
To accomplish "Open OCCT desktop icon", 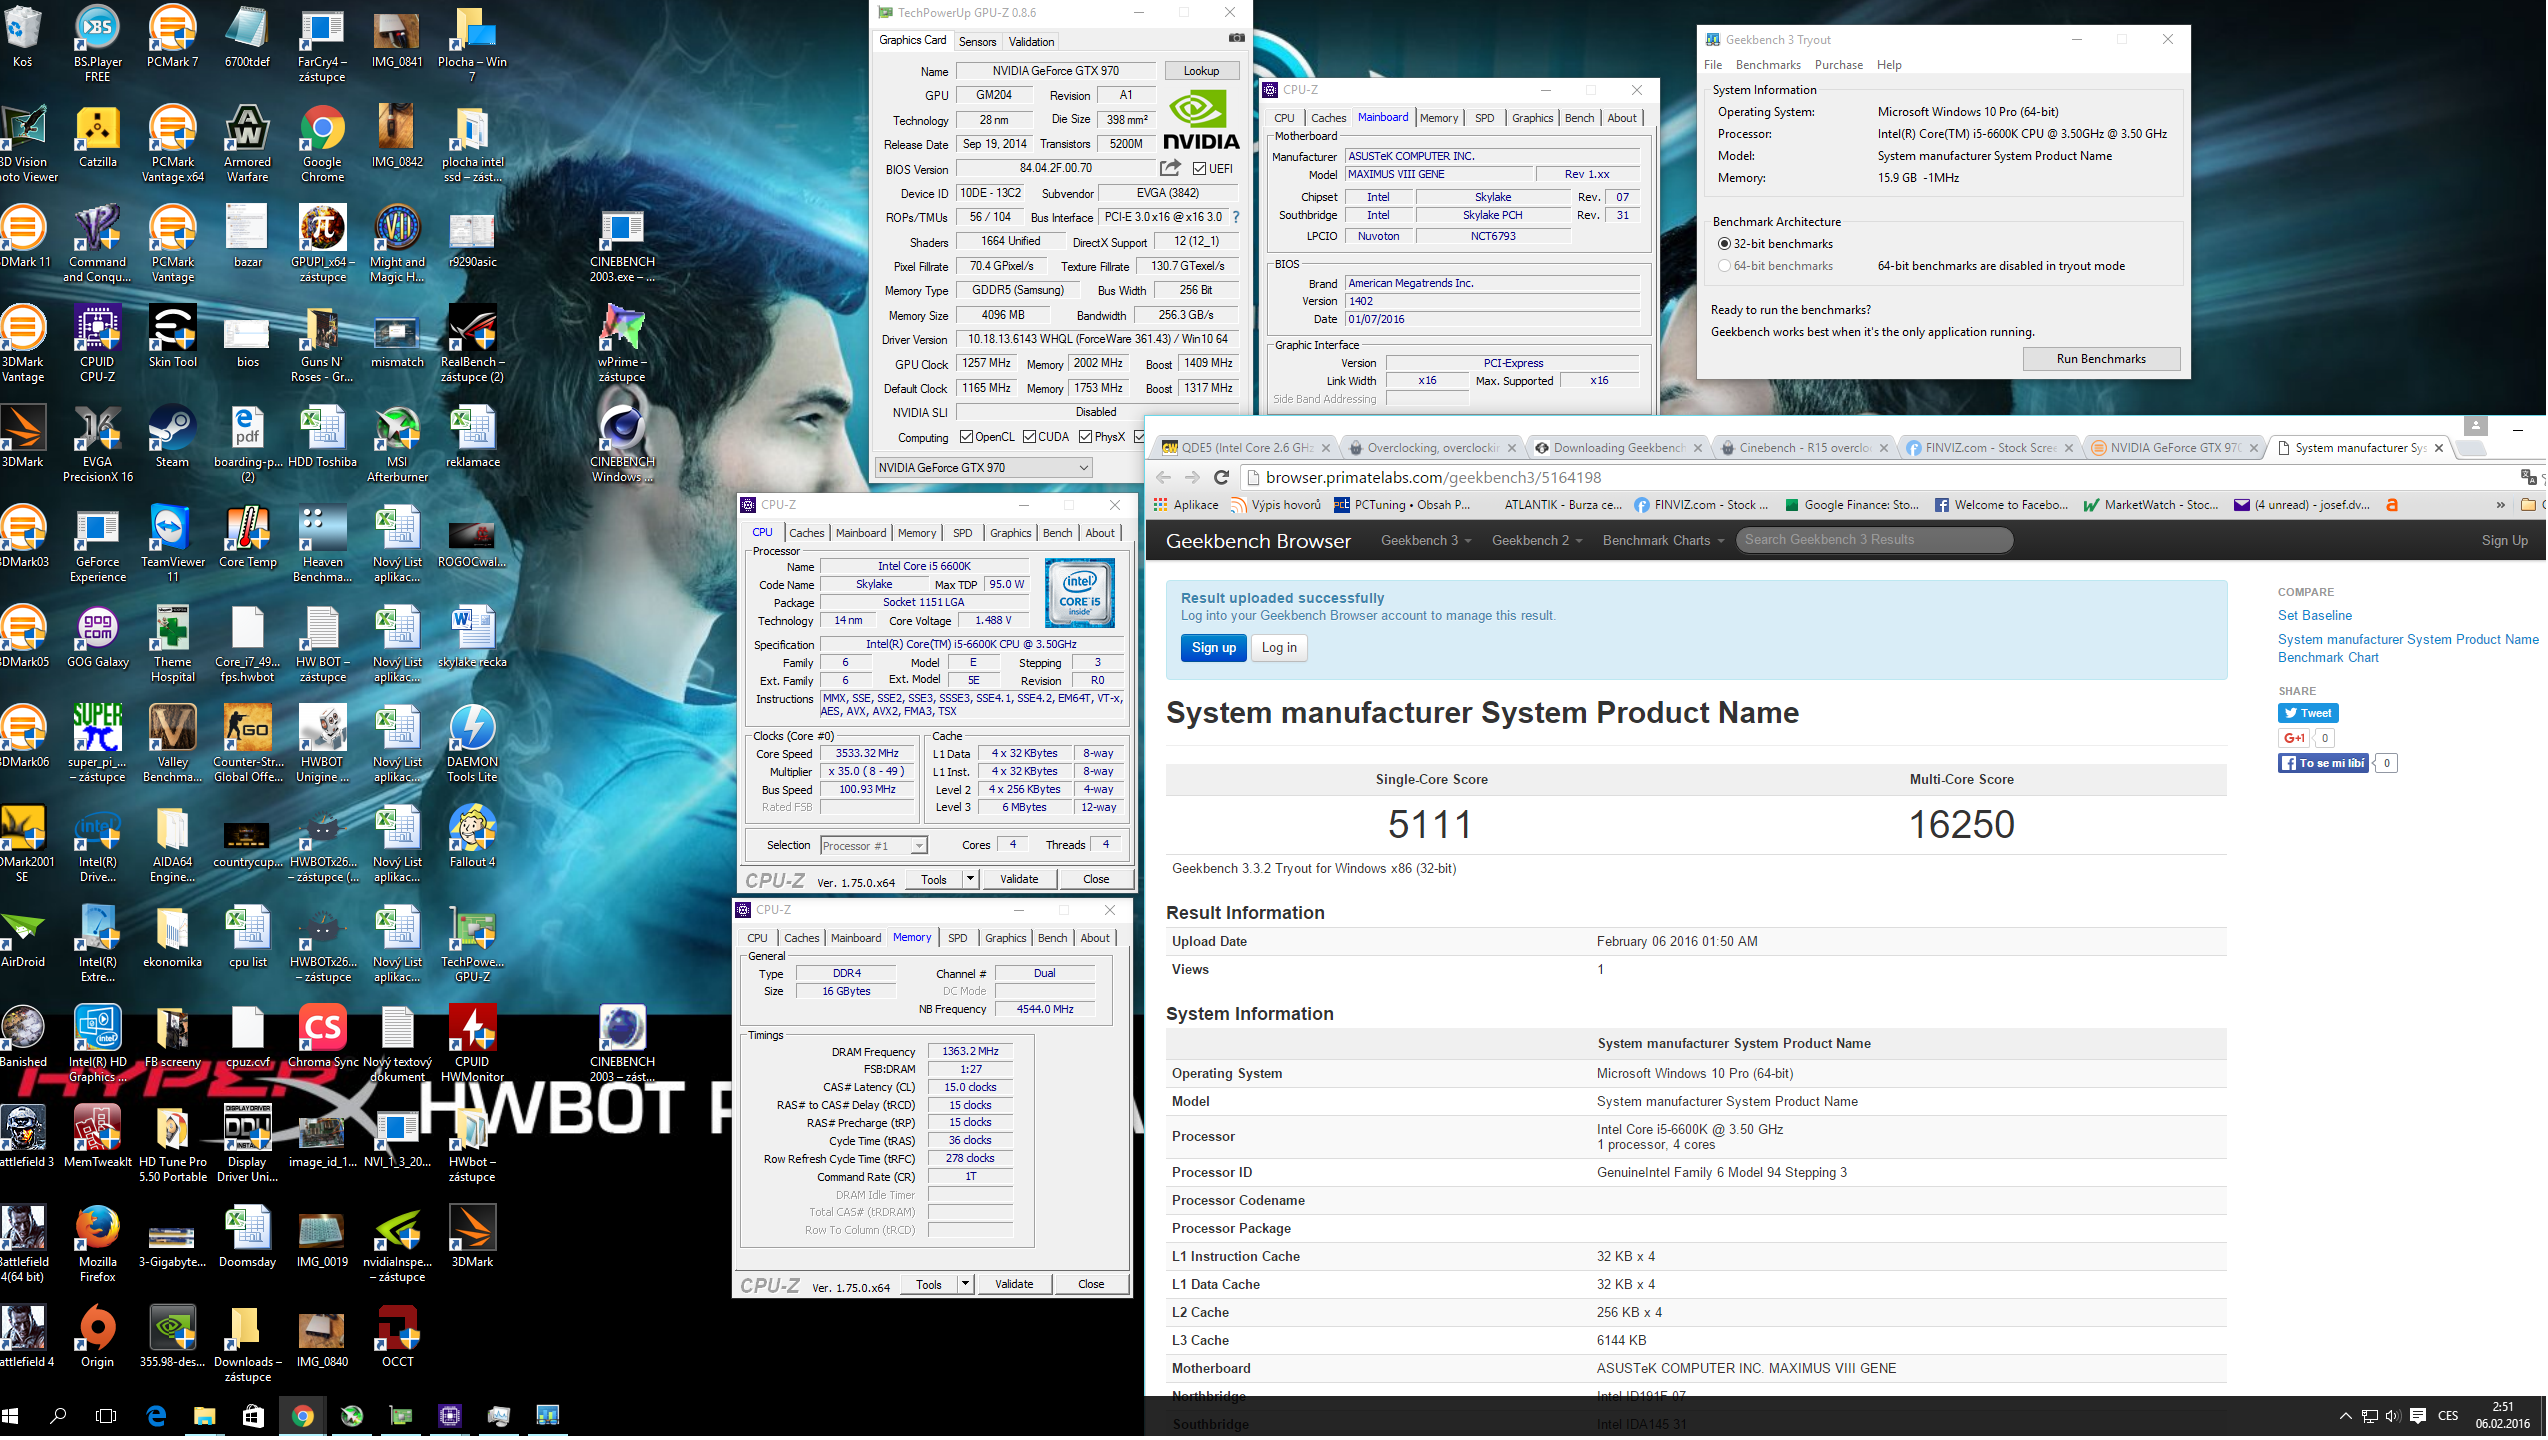I will tap(397, 1338).
